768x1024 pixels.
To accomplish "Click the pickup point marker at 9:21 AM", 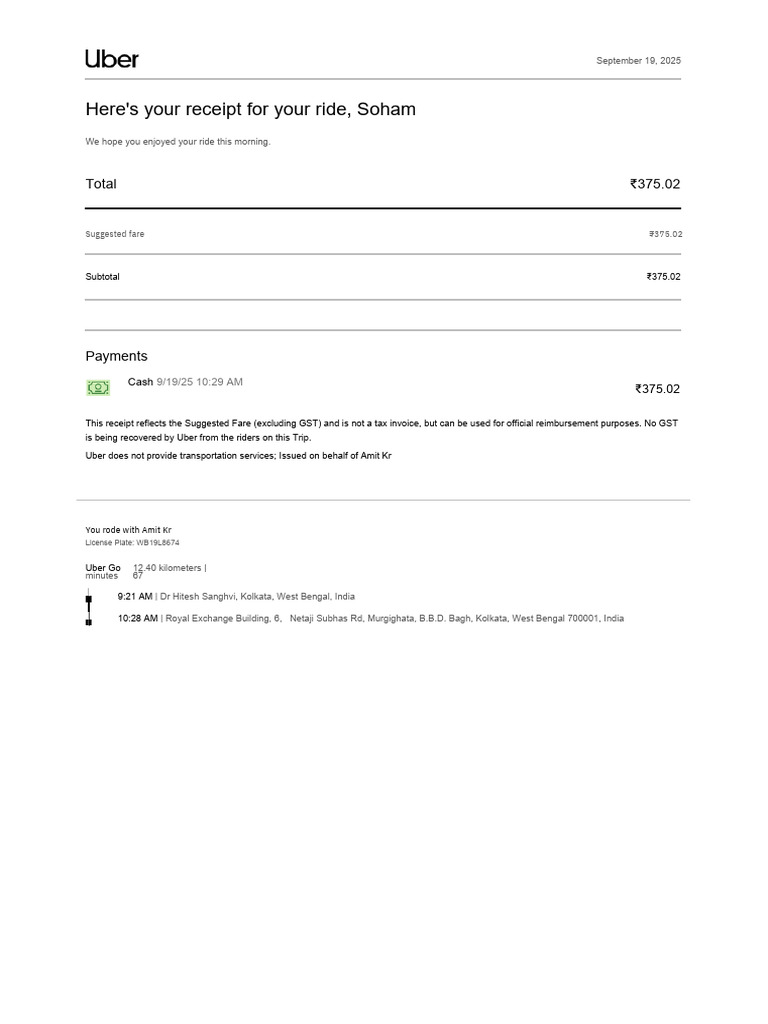I will (x=89, y=599).
